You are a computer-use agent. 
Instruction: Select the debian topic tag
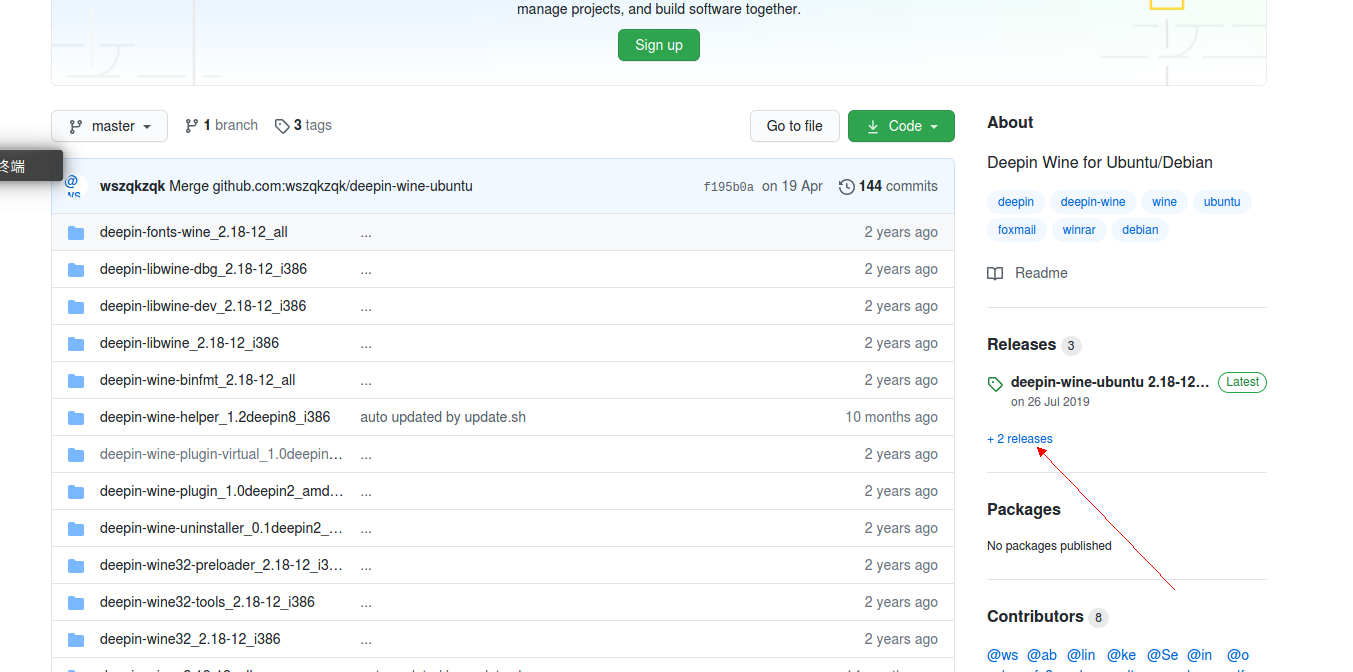coord(1140,230)
